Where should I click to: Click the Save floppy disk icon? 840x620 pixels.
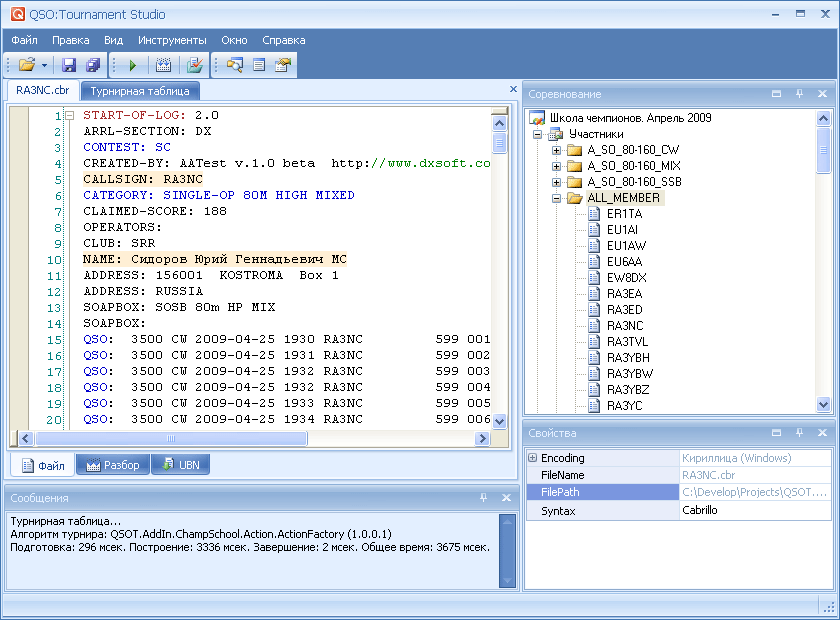[x=69, y=65]
